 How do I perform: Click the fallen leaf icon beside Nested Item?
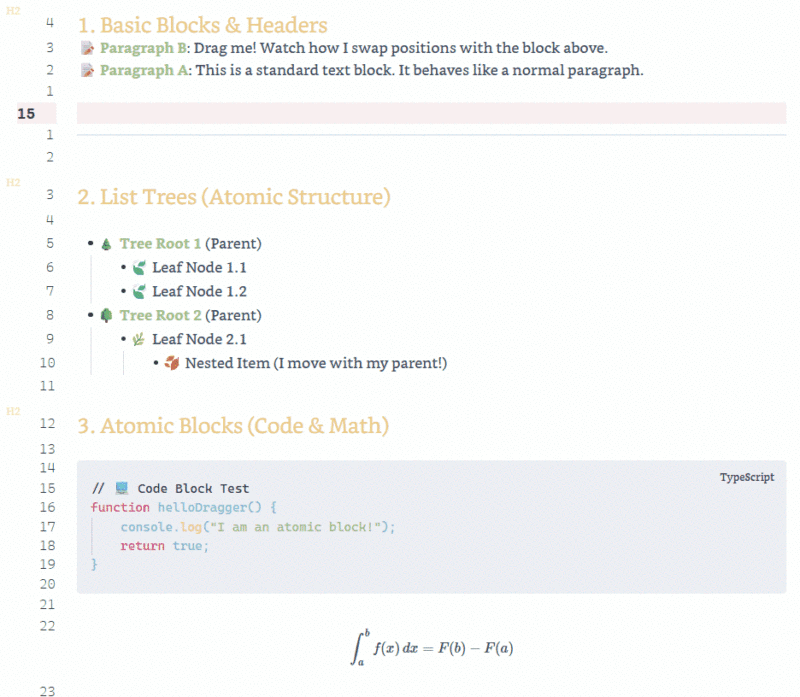pyautogui.click(x=173, y=363)
